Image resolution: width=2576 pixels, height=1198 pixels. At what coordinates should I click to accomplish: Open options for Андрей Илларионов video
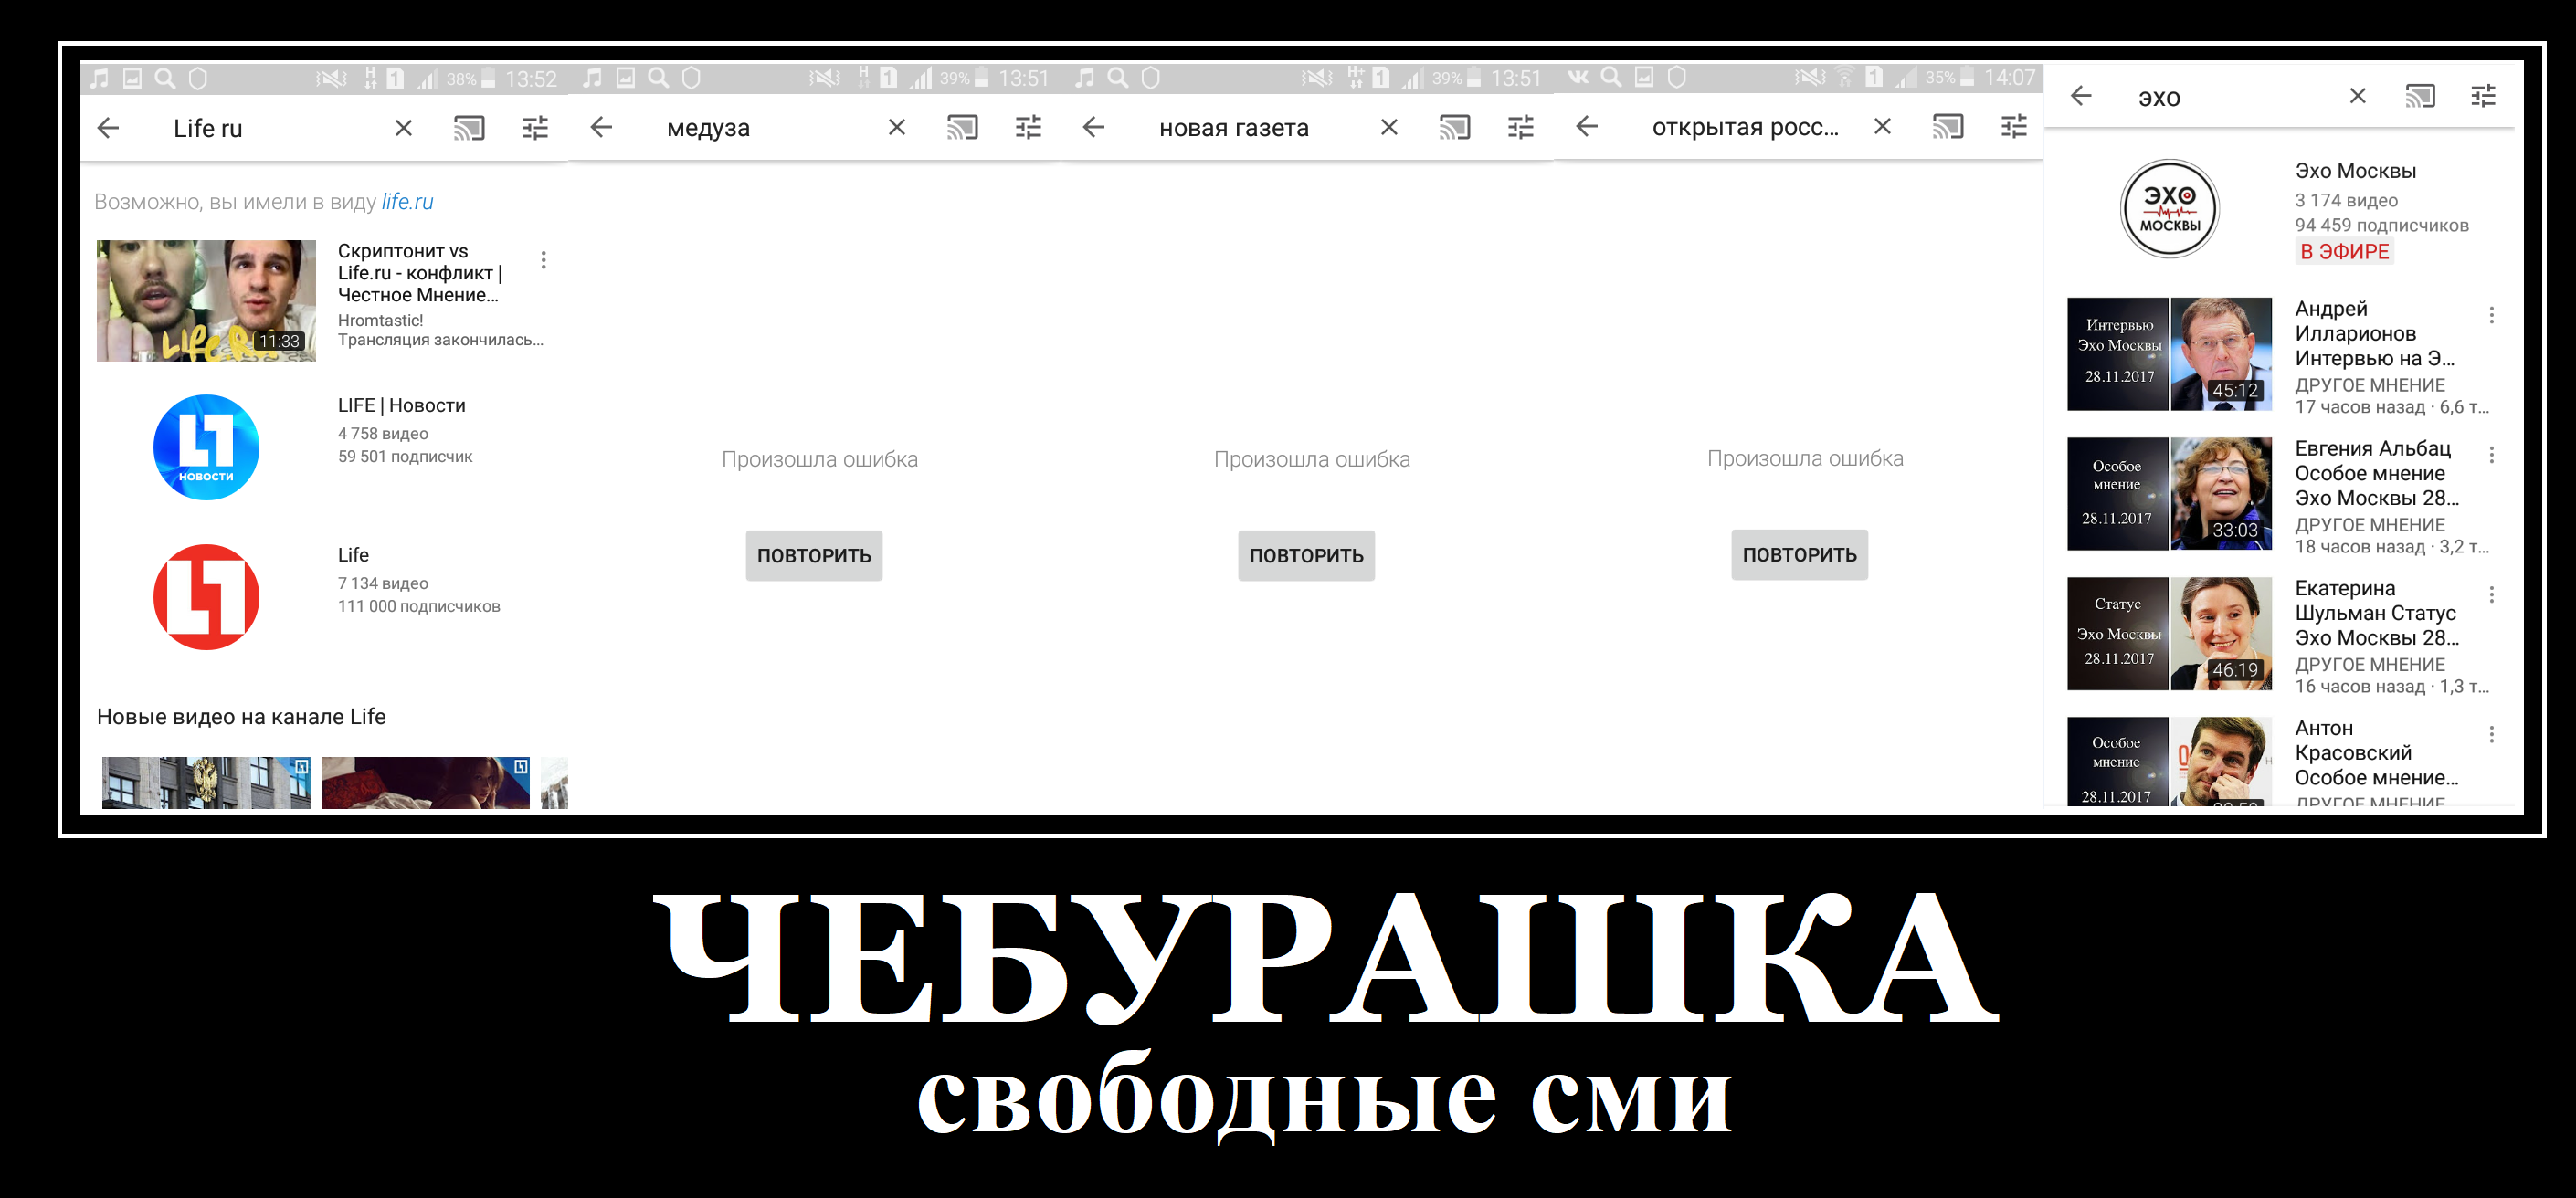(2492, 316)
